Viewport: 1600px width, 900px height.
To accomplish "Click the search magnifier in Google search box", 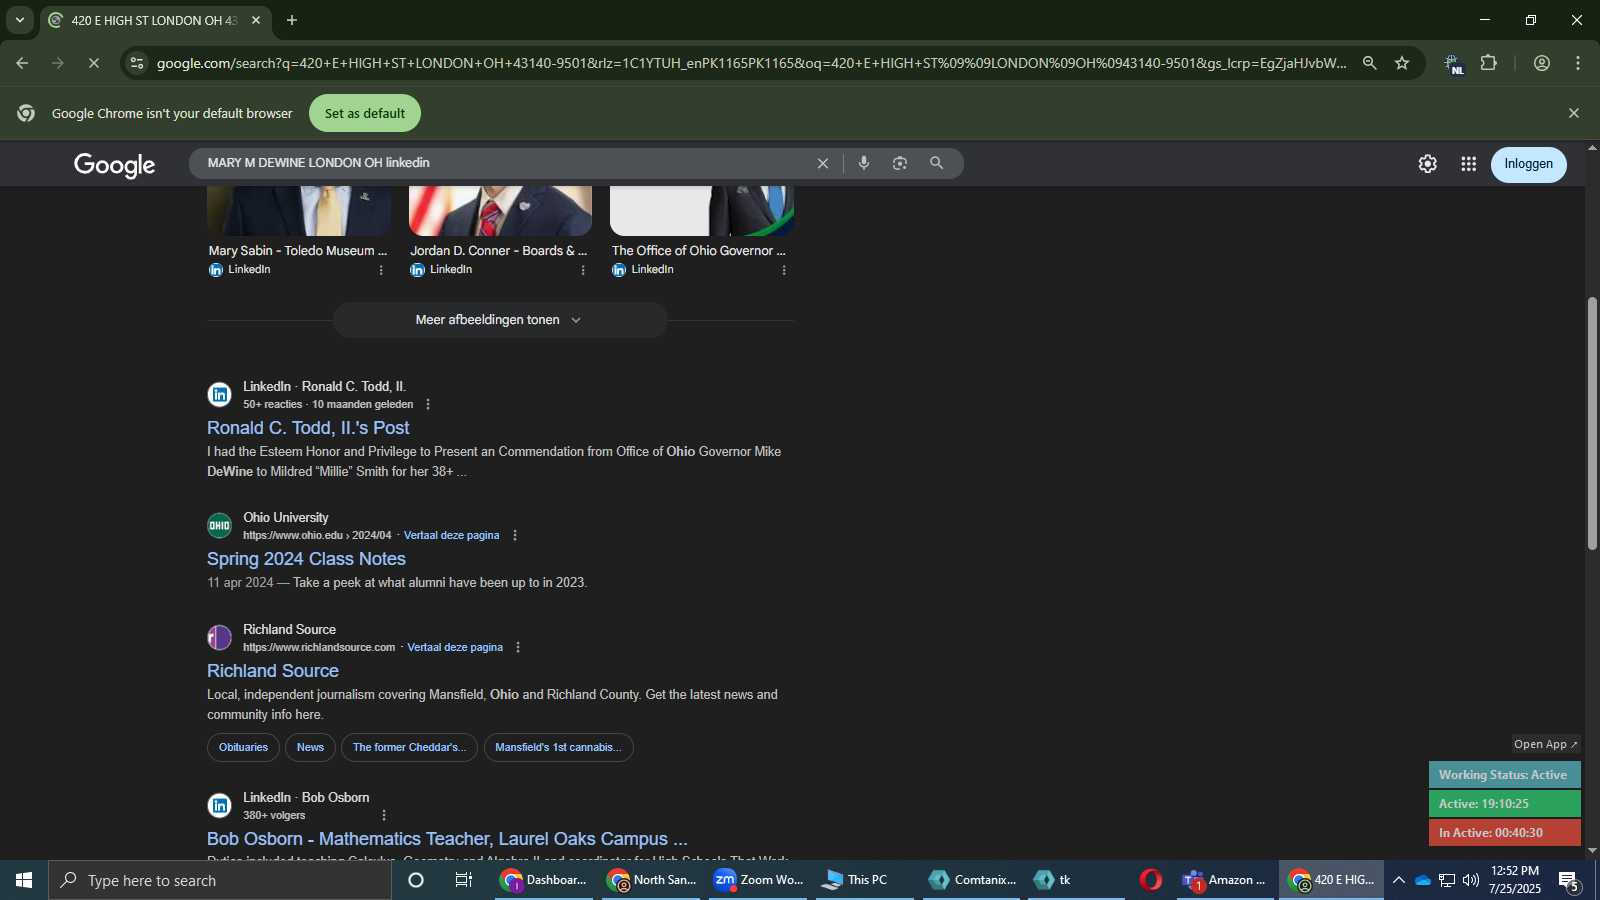I will [937, 163].
